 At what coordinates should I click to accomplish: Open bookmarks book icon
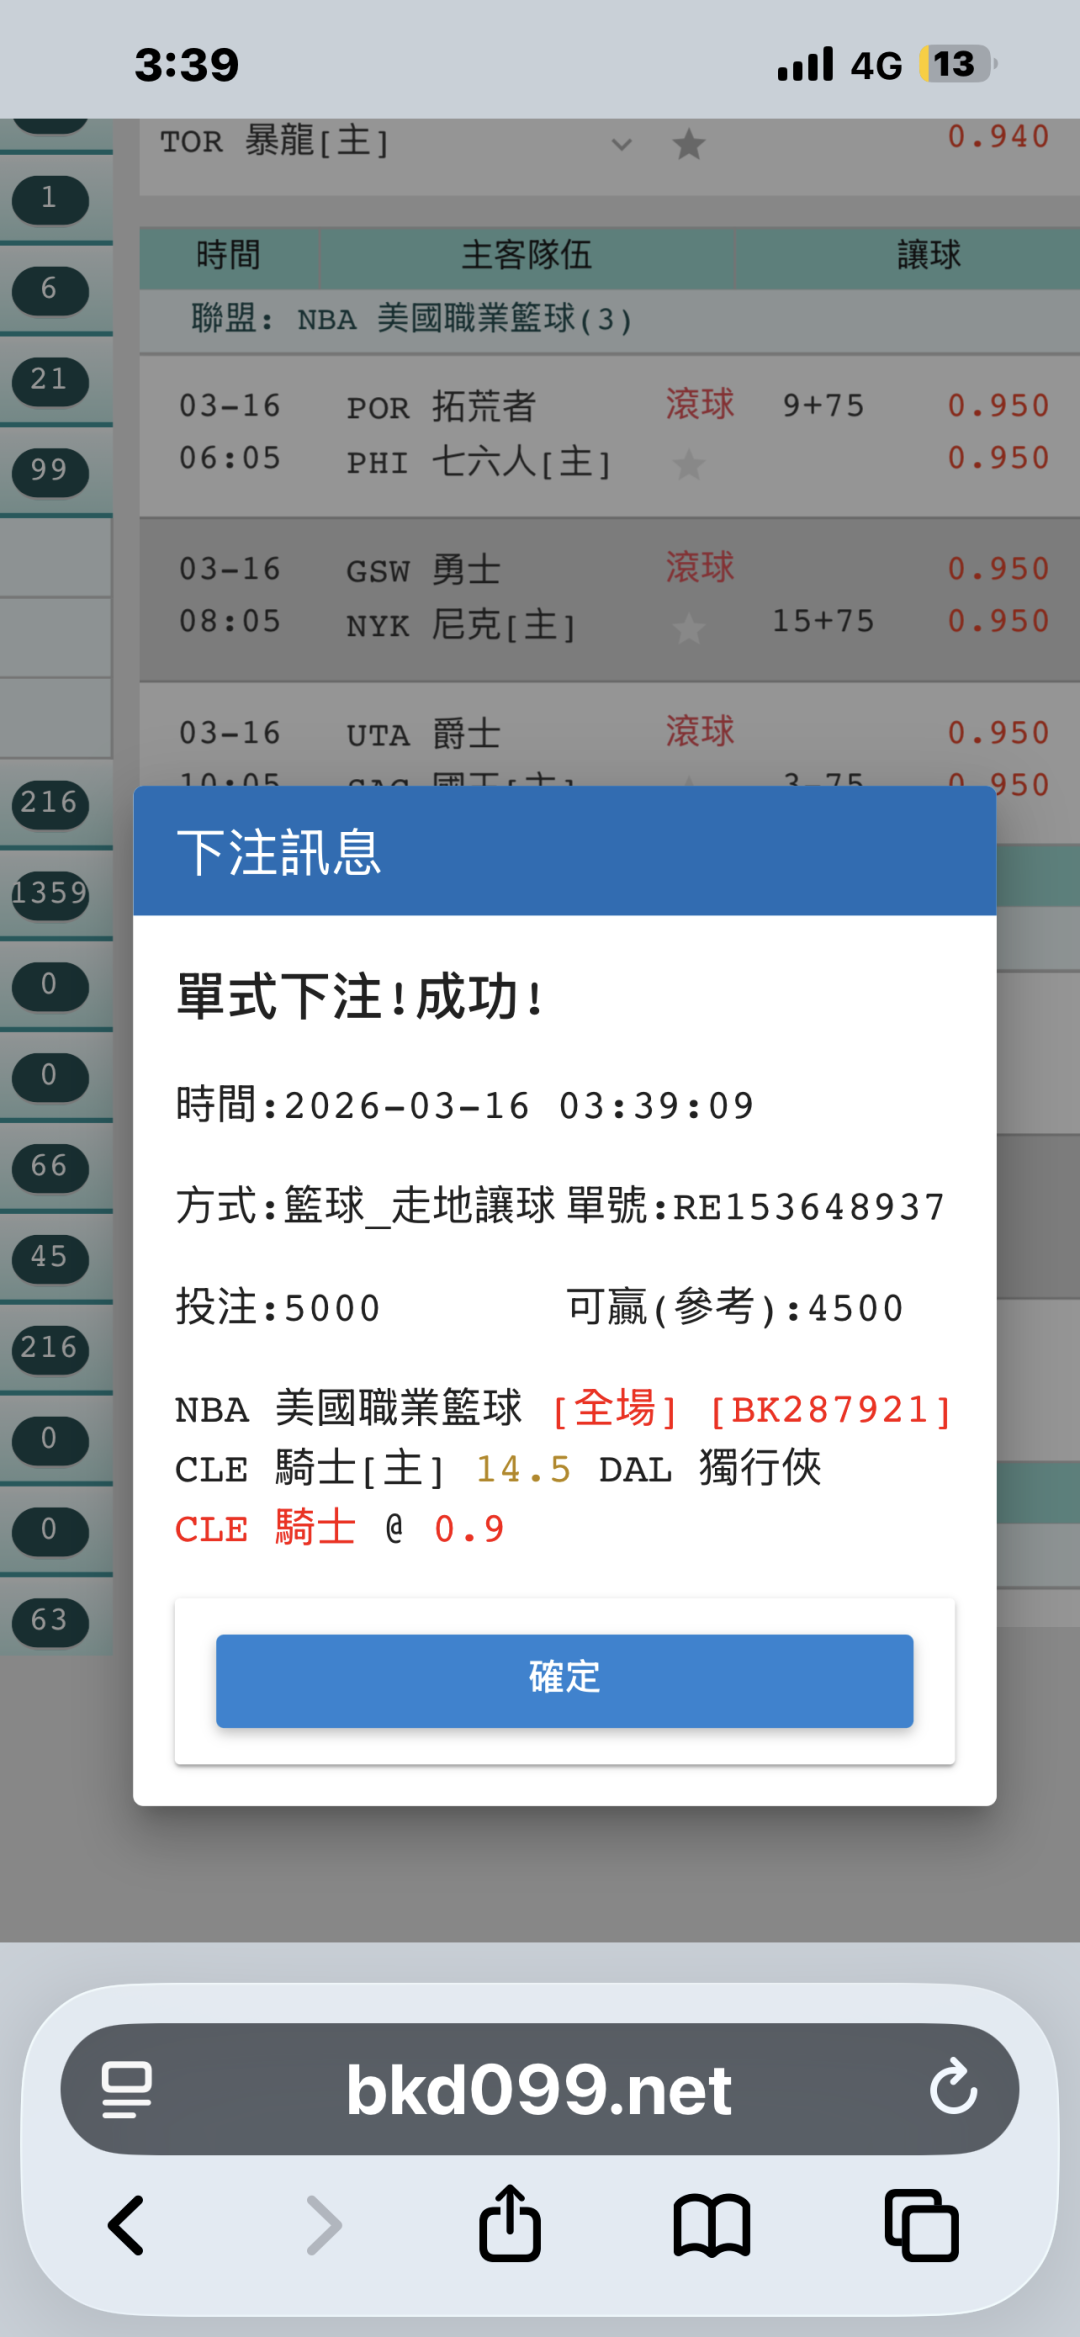(x=712, y=2226)
